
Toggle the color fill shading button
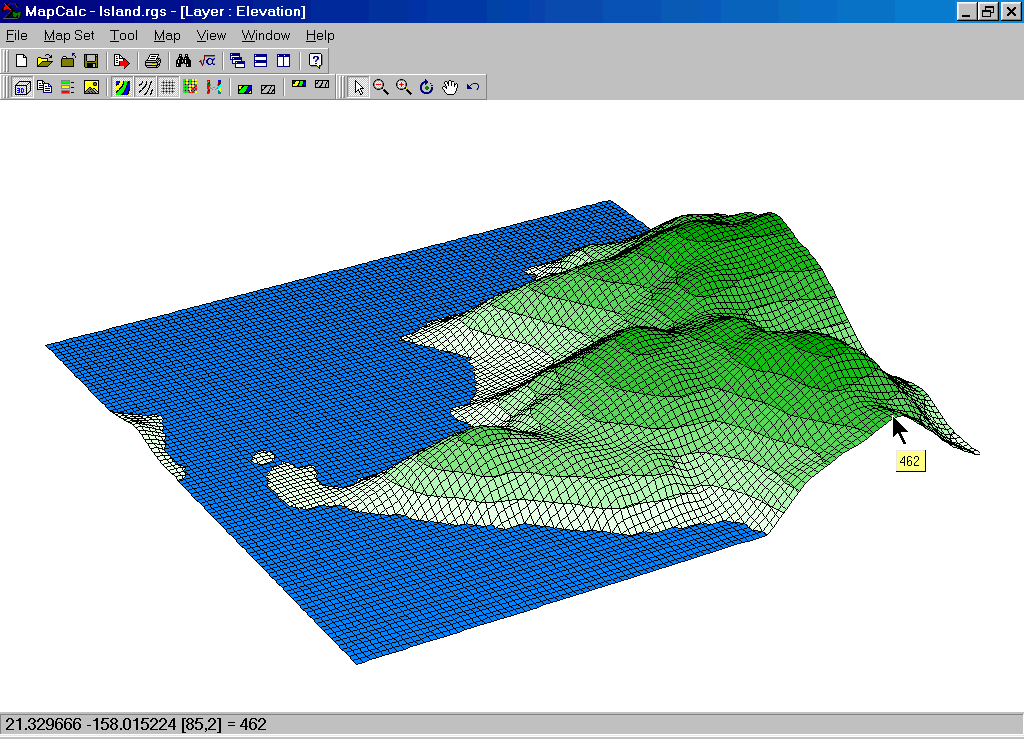tap(121, 87)
